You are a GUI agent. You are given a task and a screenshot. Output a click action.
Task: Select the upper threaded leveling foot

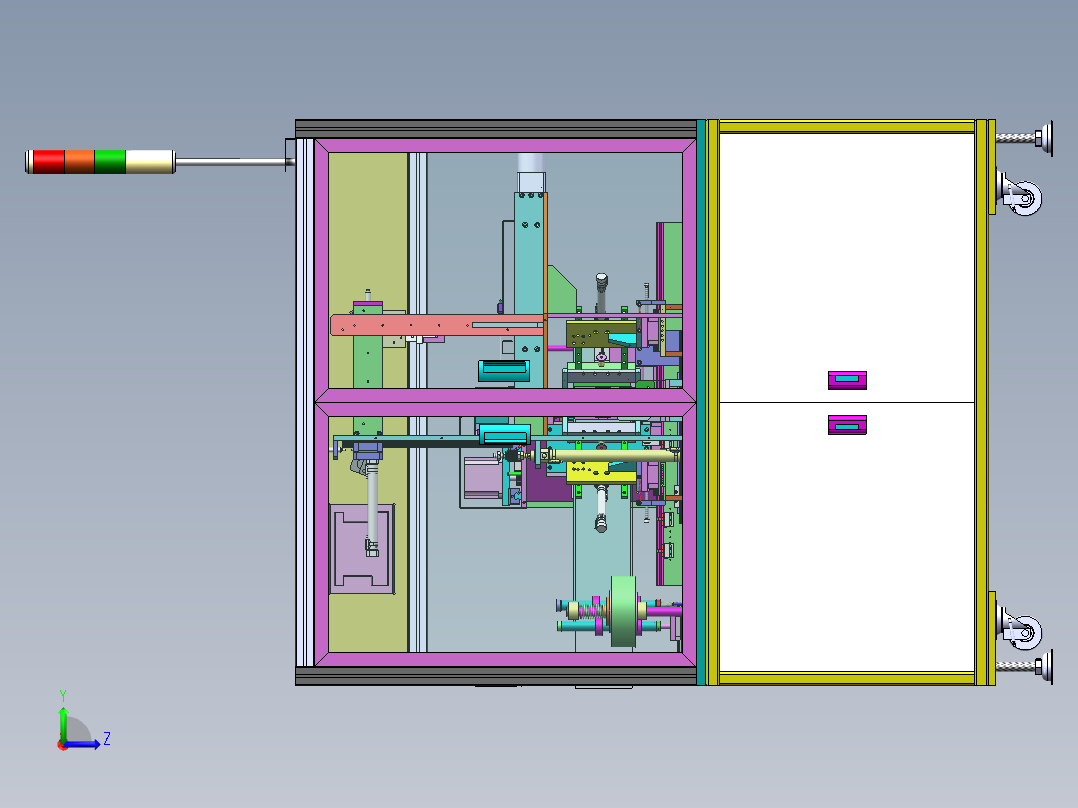point(1025,138)
